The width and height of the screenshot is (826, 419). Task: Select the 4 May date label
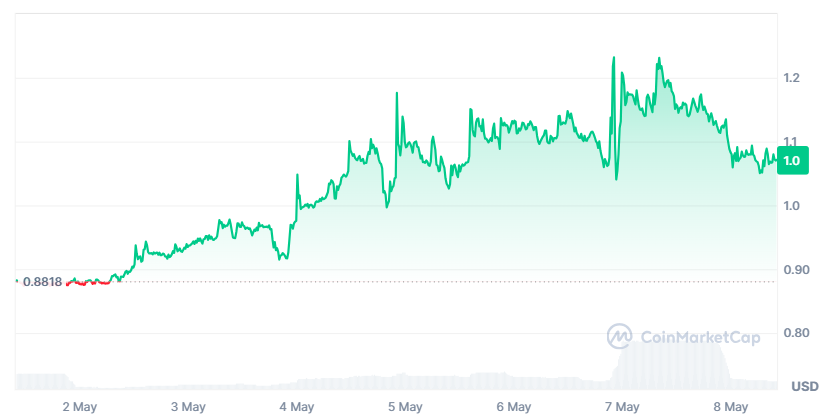tap(297, 407)
